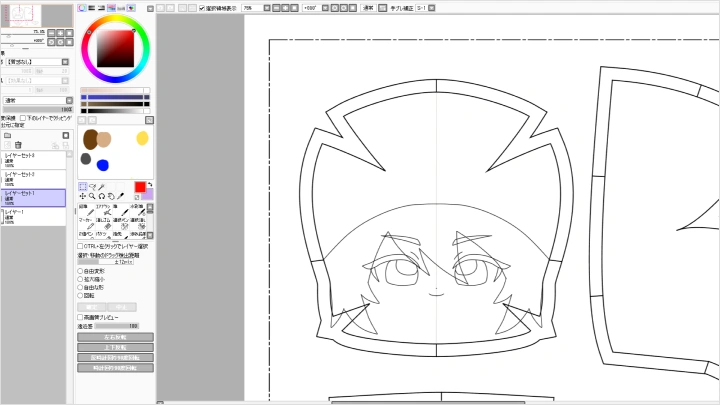The height and width of the screenshot is (405, 720).
Task: Show the HSV slider panel
Action: coord(101,8)
